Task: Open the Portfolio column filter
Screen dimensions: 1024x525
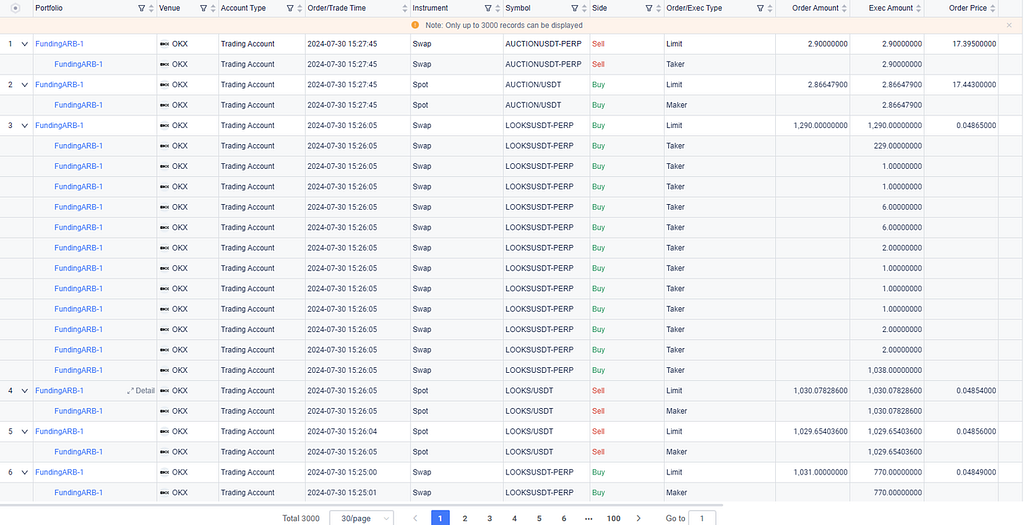Action: click(140, 8)
